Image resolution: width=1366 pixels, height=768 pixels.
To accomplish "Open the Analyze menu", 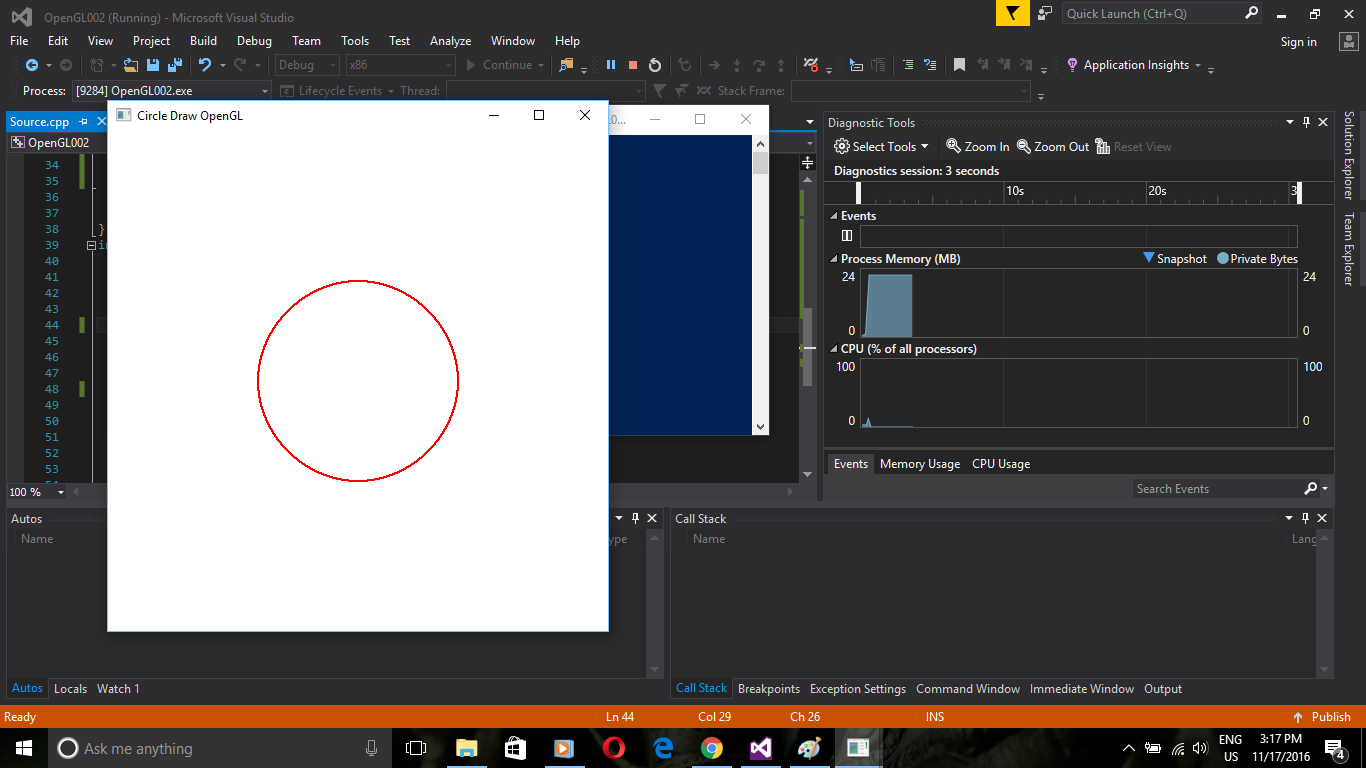I will (x=450, y=41).
